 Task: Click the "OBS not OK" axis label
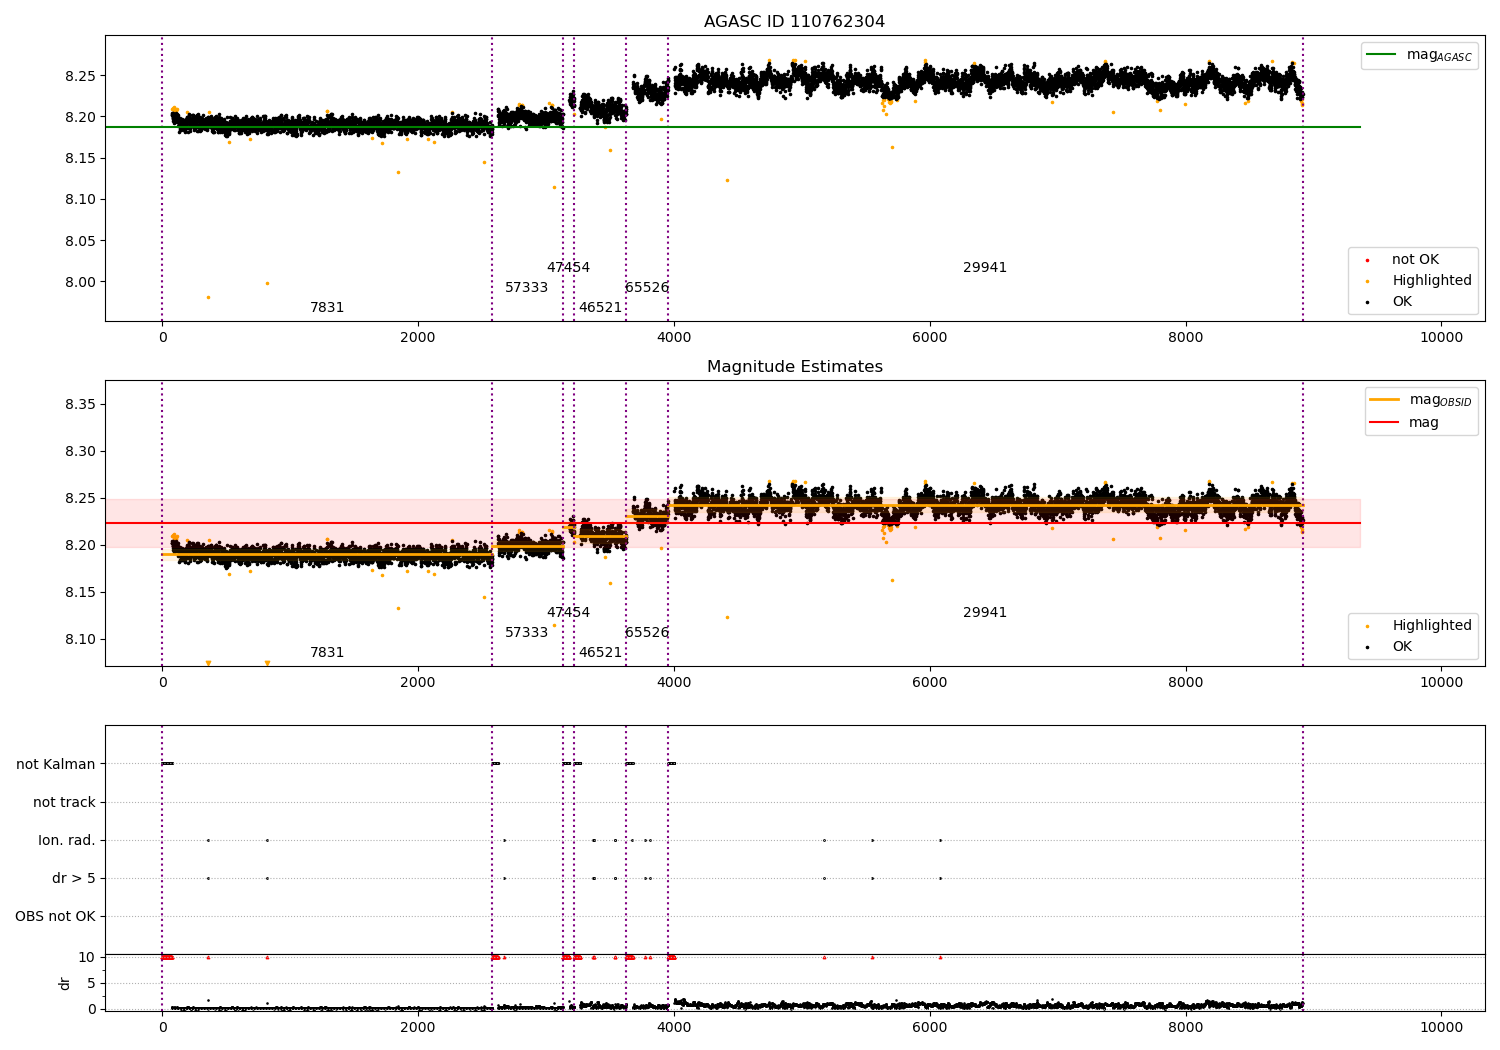point(55,916)
